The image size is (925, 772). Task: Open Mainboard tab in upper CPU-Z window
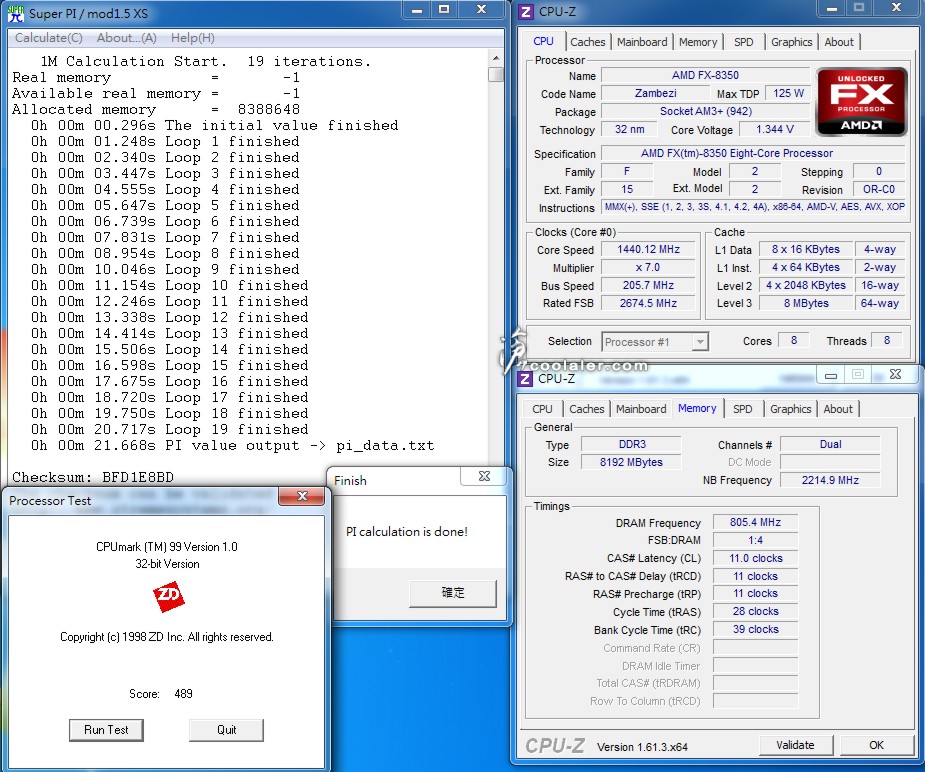(x=642, y=42)
